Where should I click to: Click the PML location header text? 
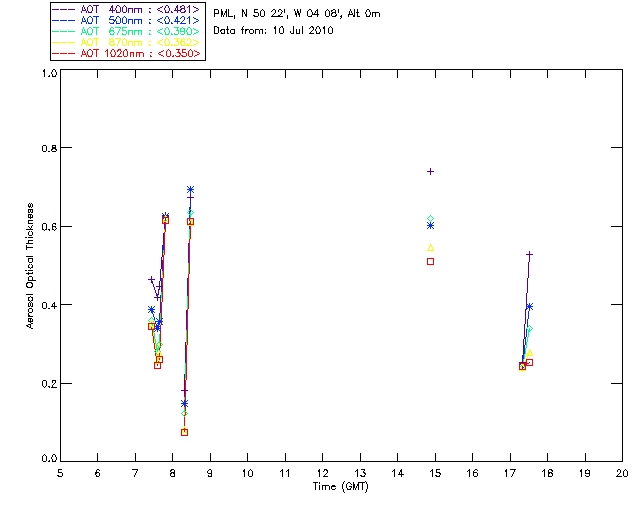click(297, 14)
